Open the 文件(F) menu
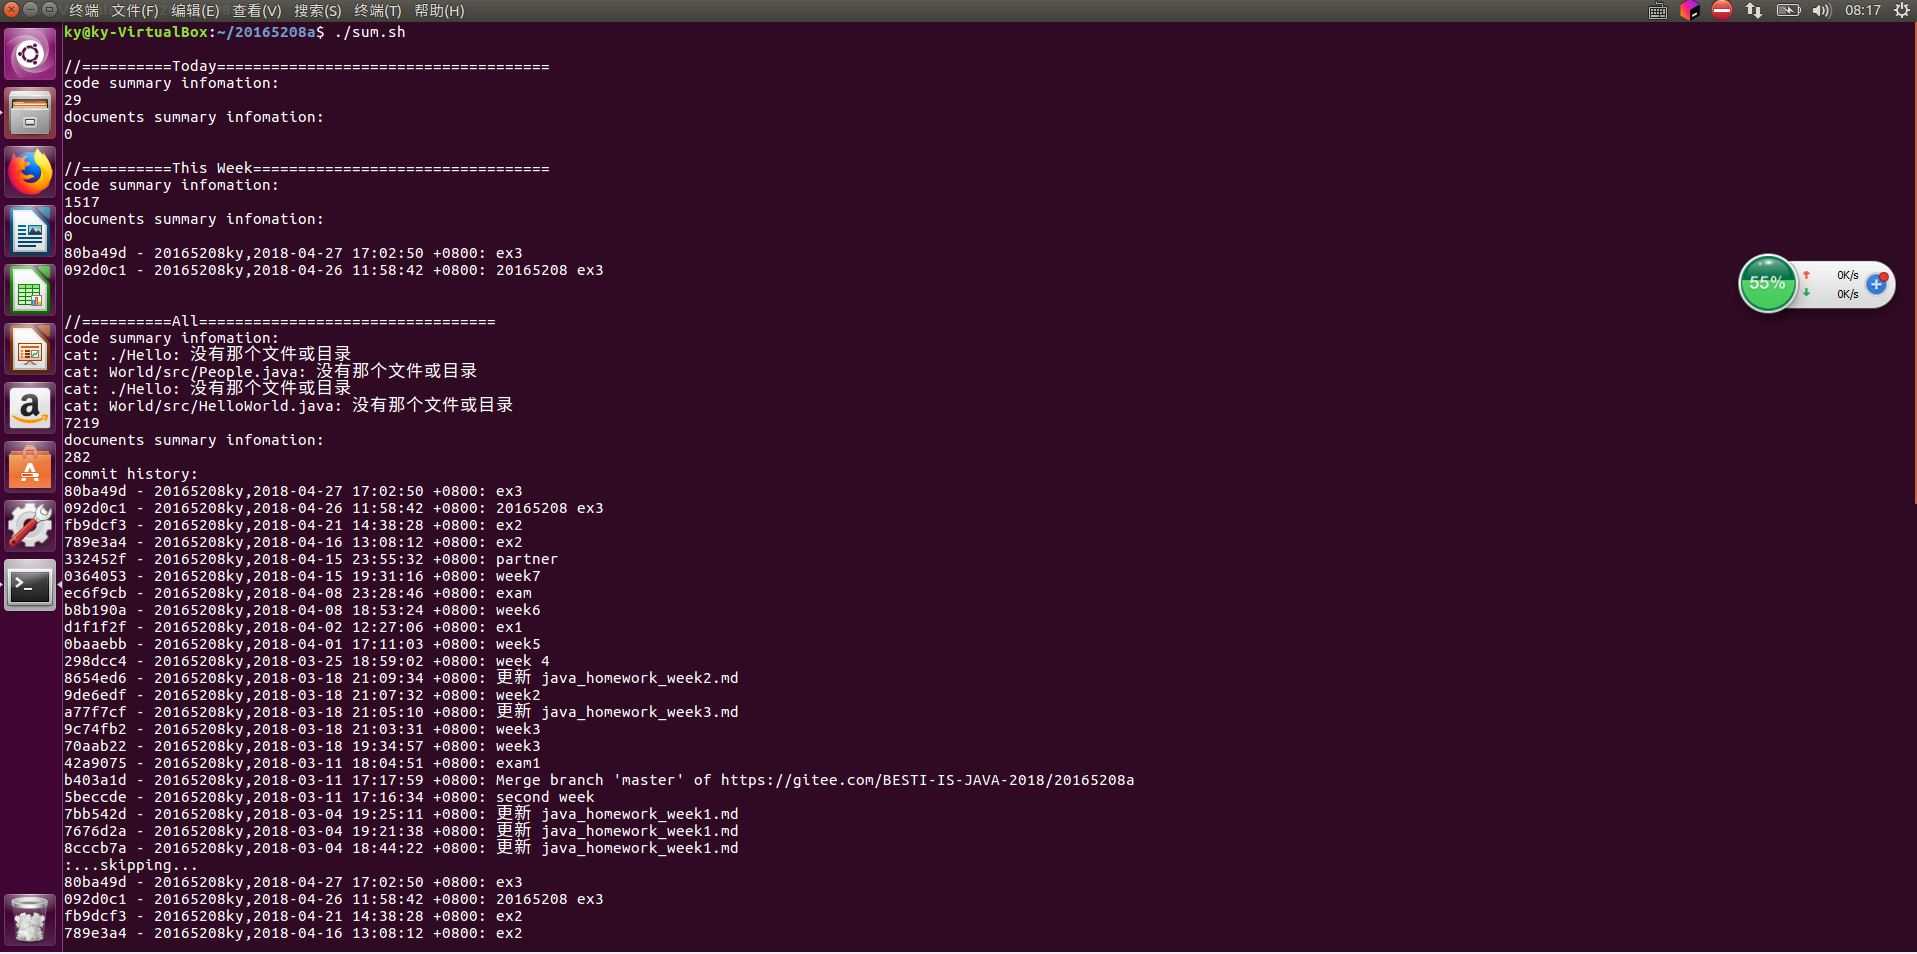Screen dimensions: 1917x954 pyautogui.click(x=134, y=11)
